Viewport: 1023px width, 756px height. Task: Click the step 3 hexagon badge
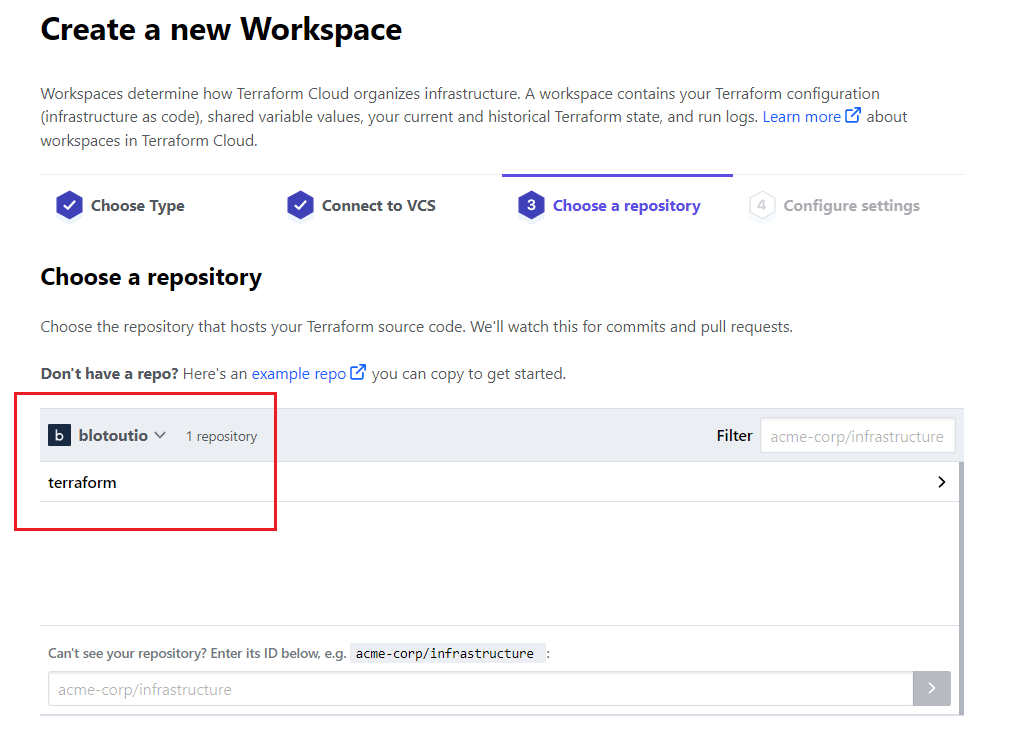[531, 205]
